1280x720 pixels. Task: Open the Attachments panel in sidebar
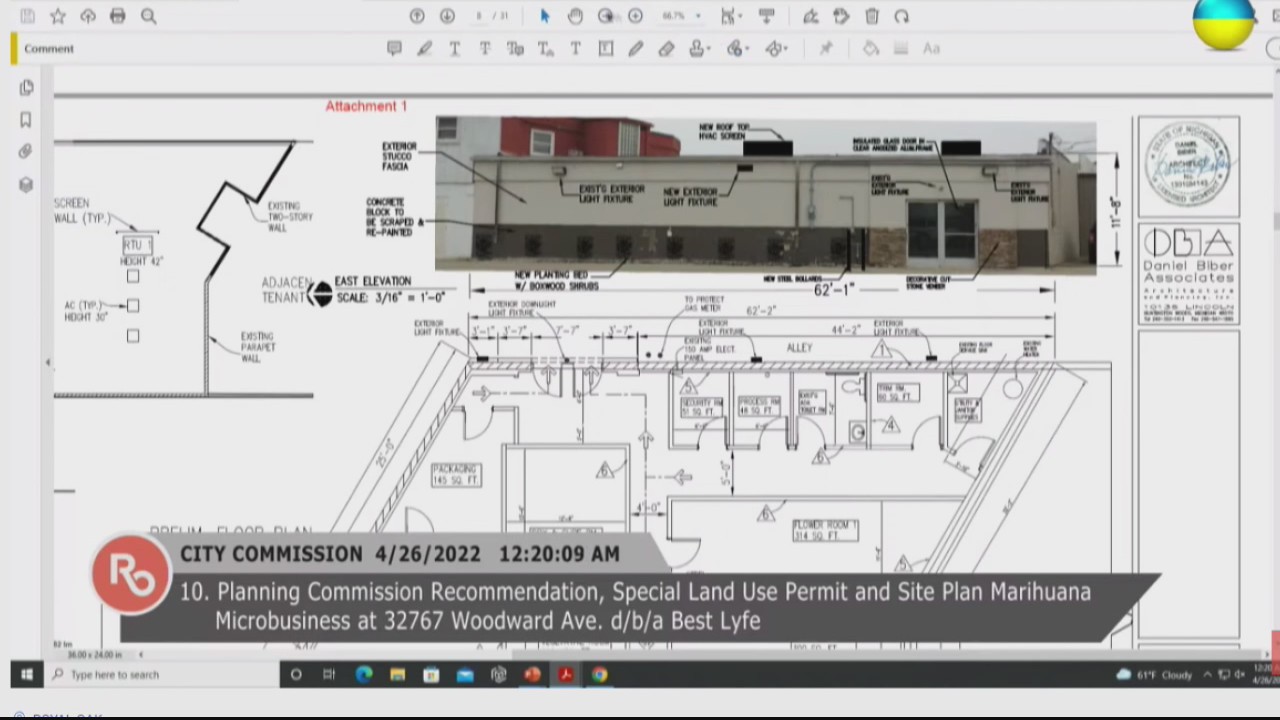click(x=26, y=152)
